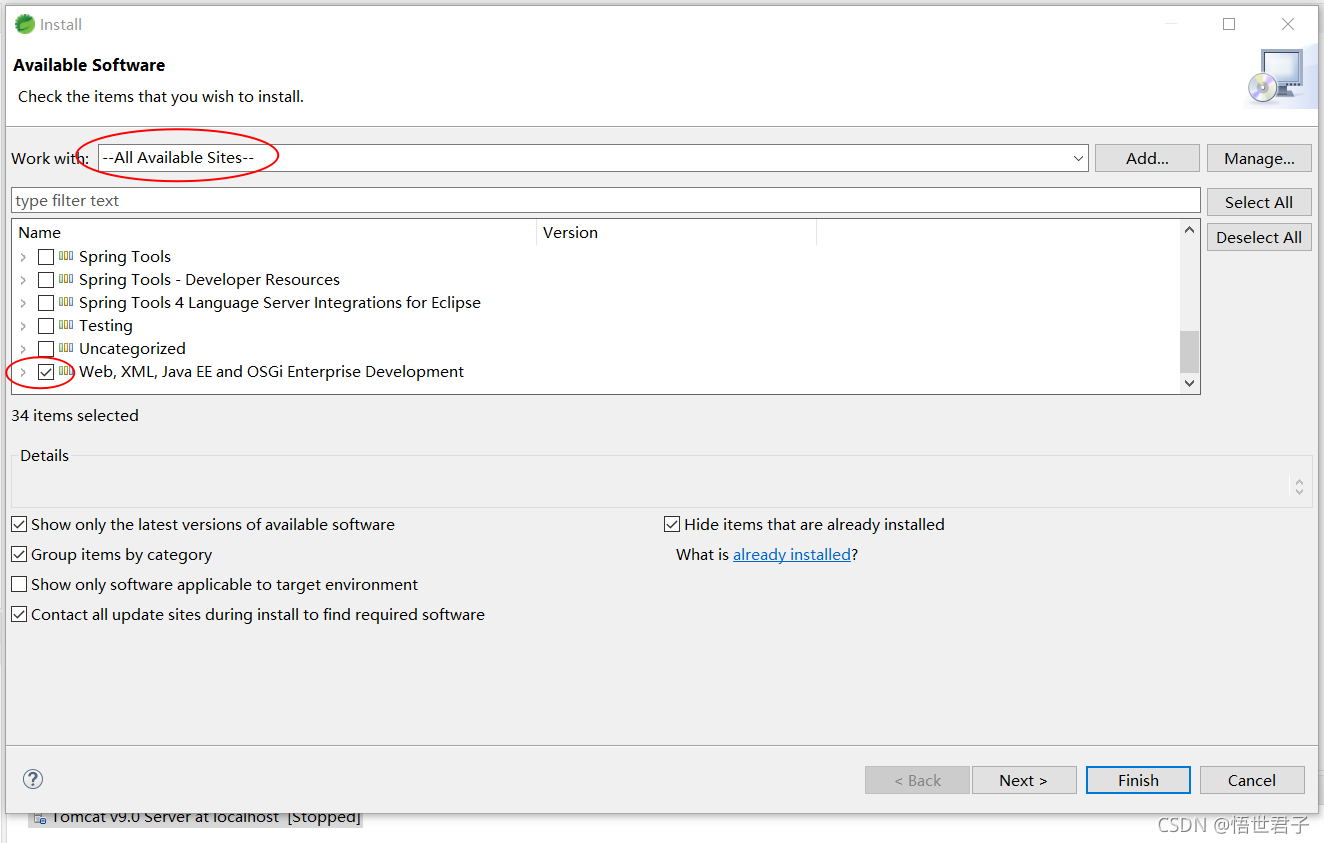Click the Select All button
The height and width of the screenshot is (843, 1324).
tap(1259, 202)
